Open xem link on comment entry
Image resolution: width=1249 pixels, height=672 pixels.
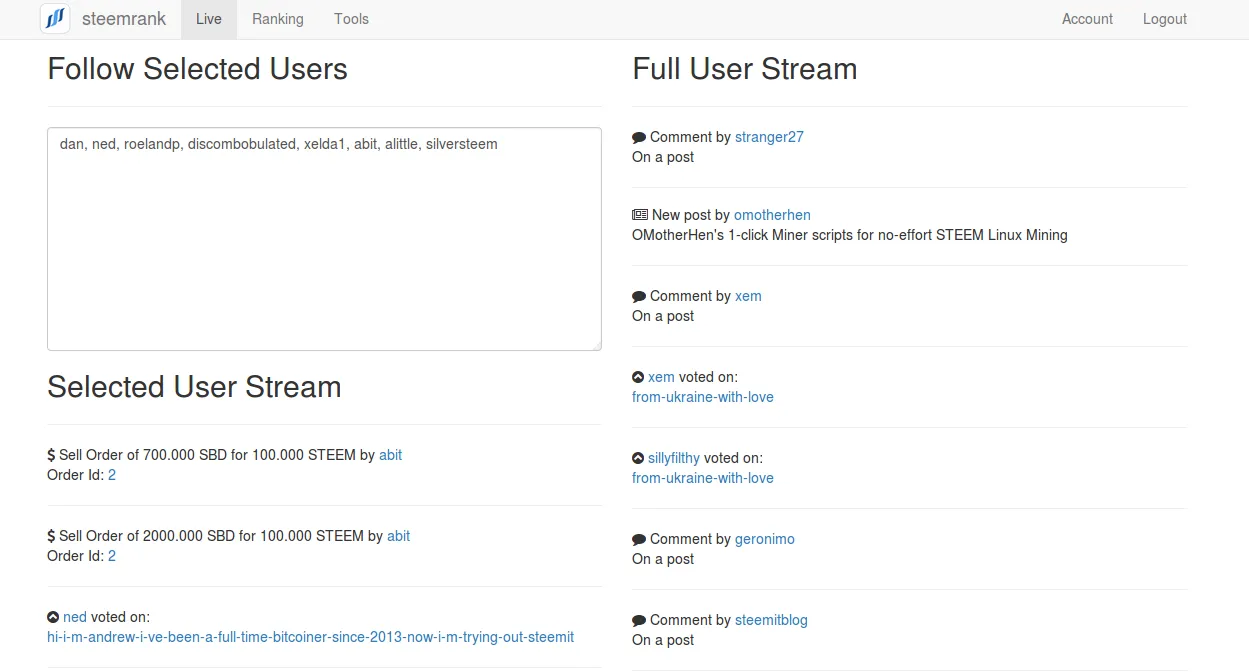tap(748, 296)
